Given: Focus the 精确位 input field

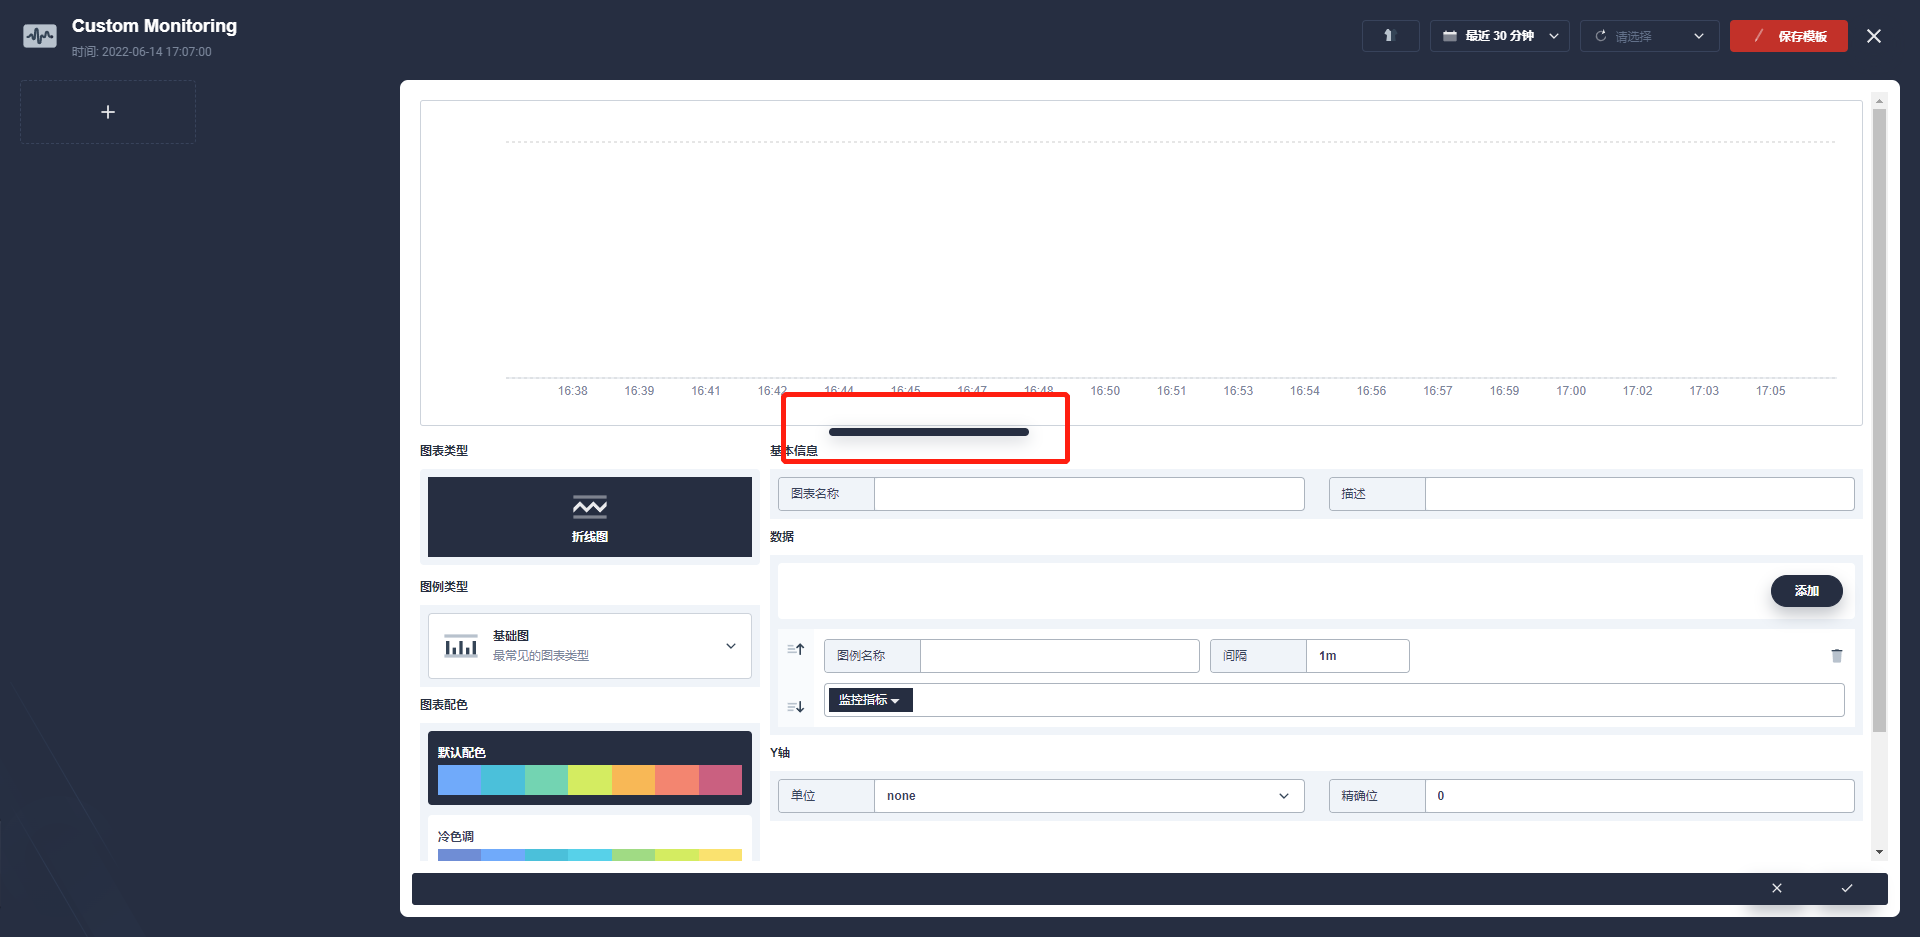Looking at the screenshot, I should [x=1639, y=796].
